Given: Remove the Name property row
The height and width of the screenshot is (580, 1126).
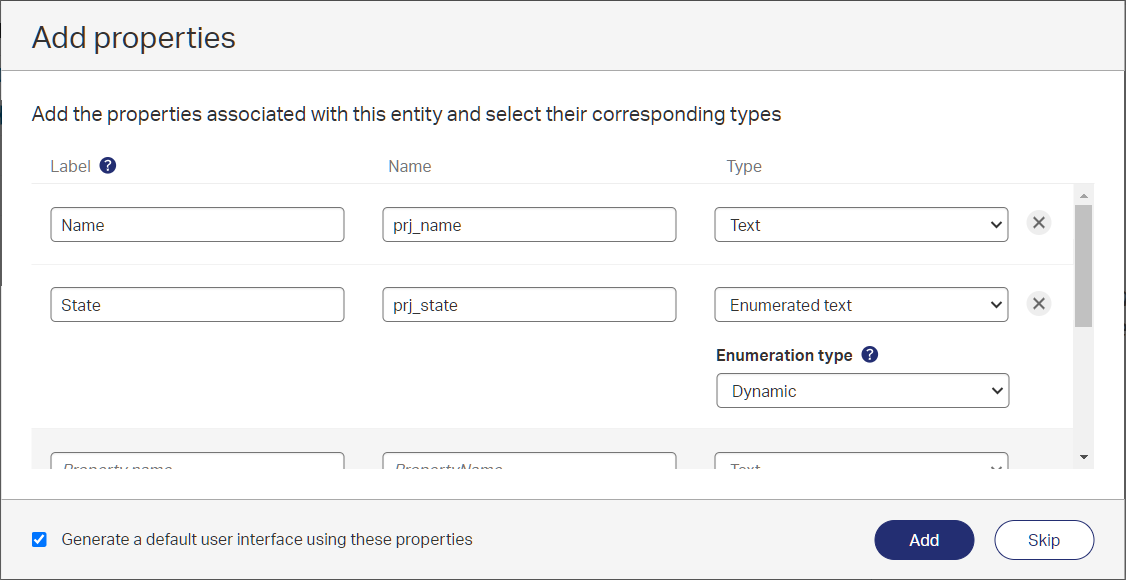Looking at the screenshot, I should click(1039, 223).
